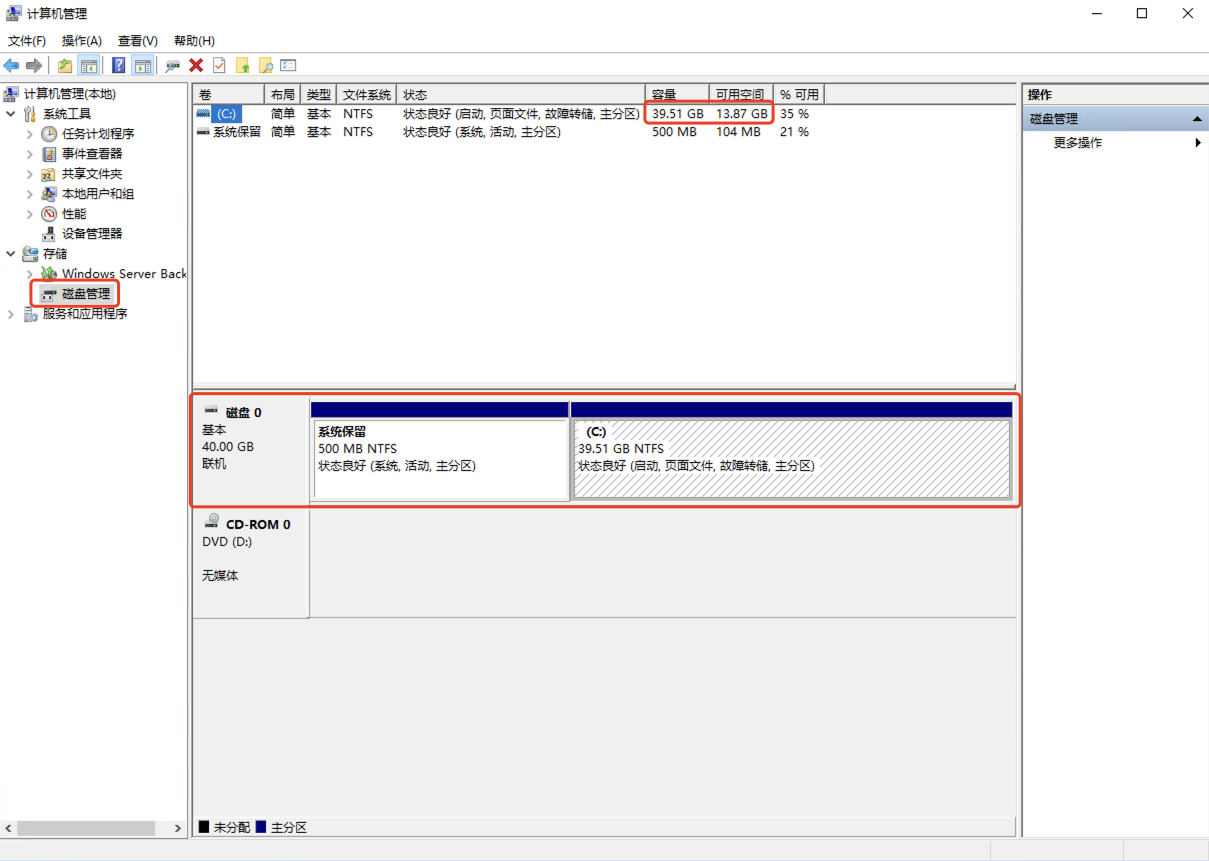Toggle the Show/Hide Console Tree icon
This screenshot has height=861, width=1209.
tap(89, 65)
